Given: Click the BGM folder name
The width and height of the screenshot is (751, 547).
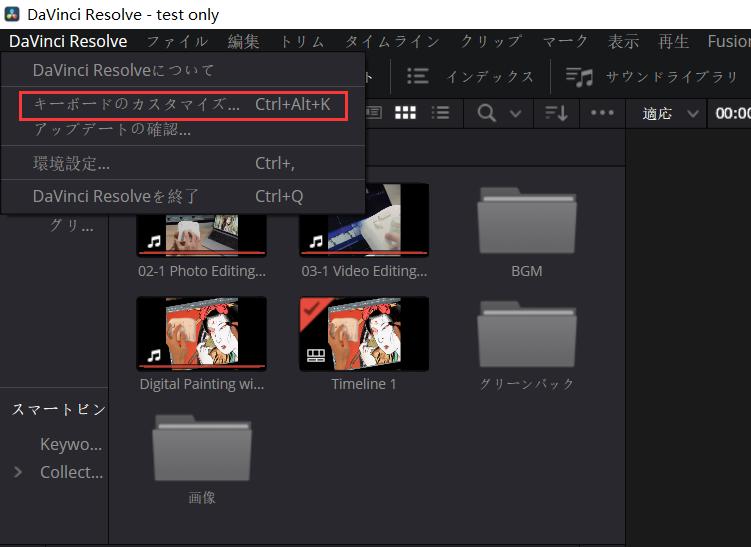Looking at the screenshot, I should 527,271.
